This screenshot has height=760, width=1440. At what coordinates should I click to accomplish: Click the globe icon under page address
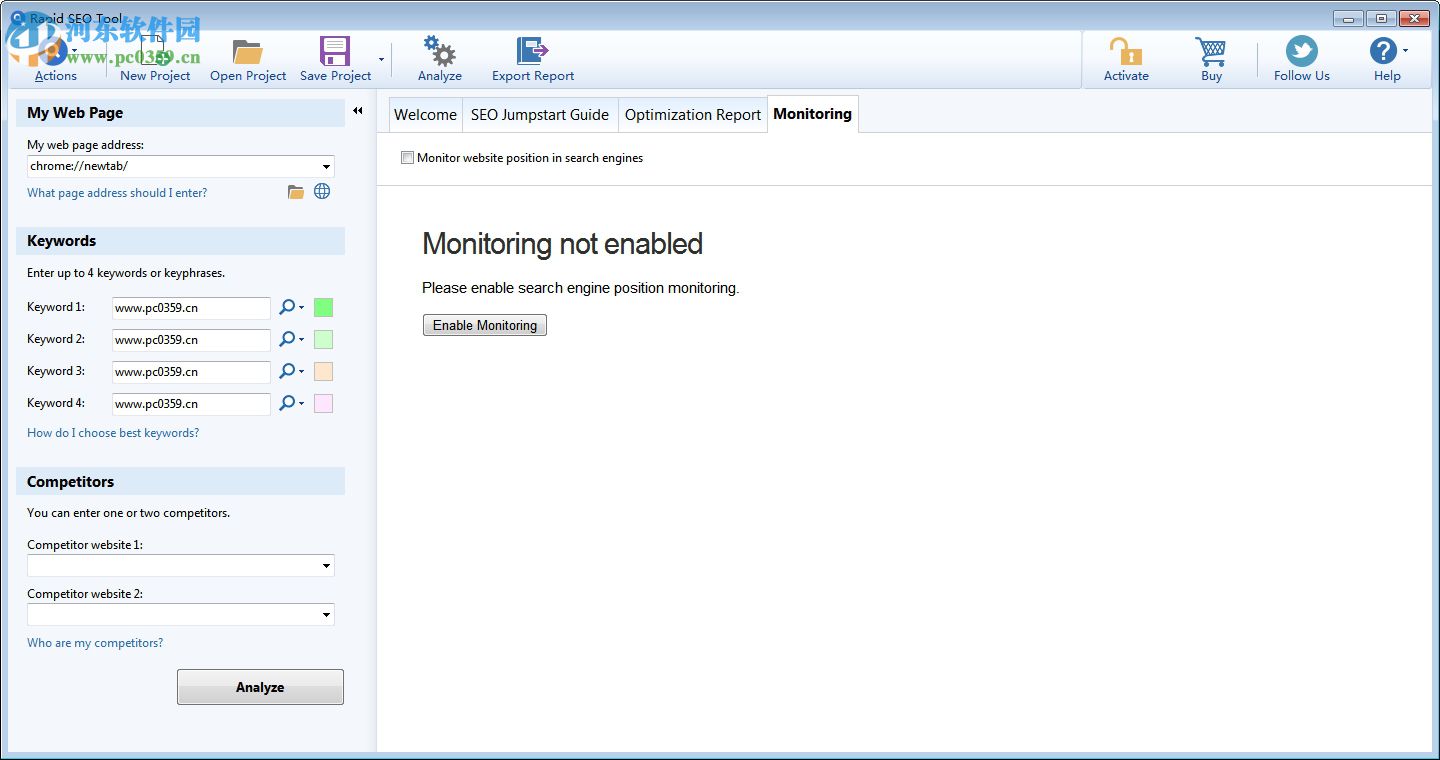click(322, 192)
